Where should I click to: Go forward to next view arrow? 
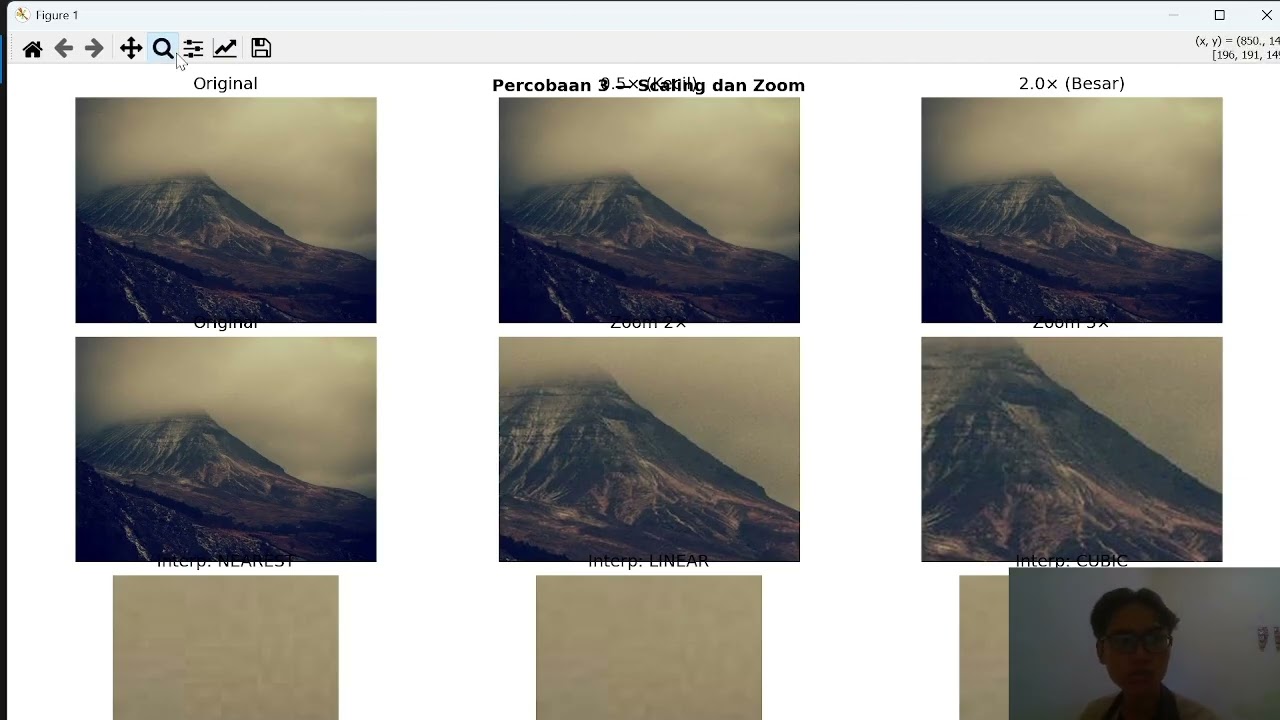(x=94, y=49)
